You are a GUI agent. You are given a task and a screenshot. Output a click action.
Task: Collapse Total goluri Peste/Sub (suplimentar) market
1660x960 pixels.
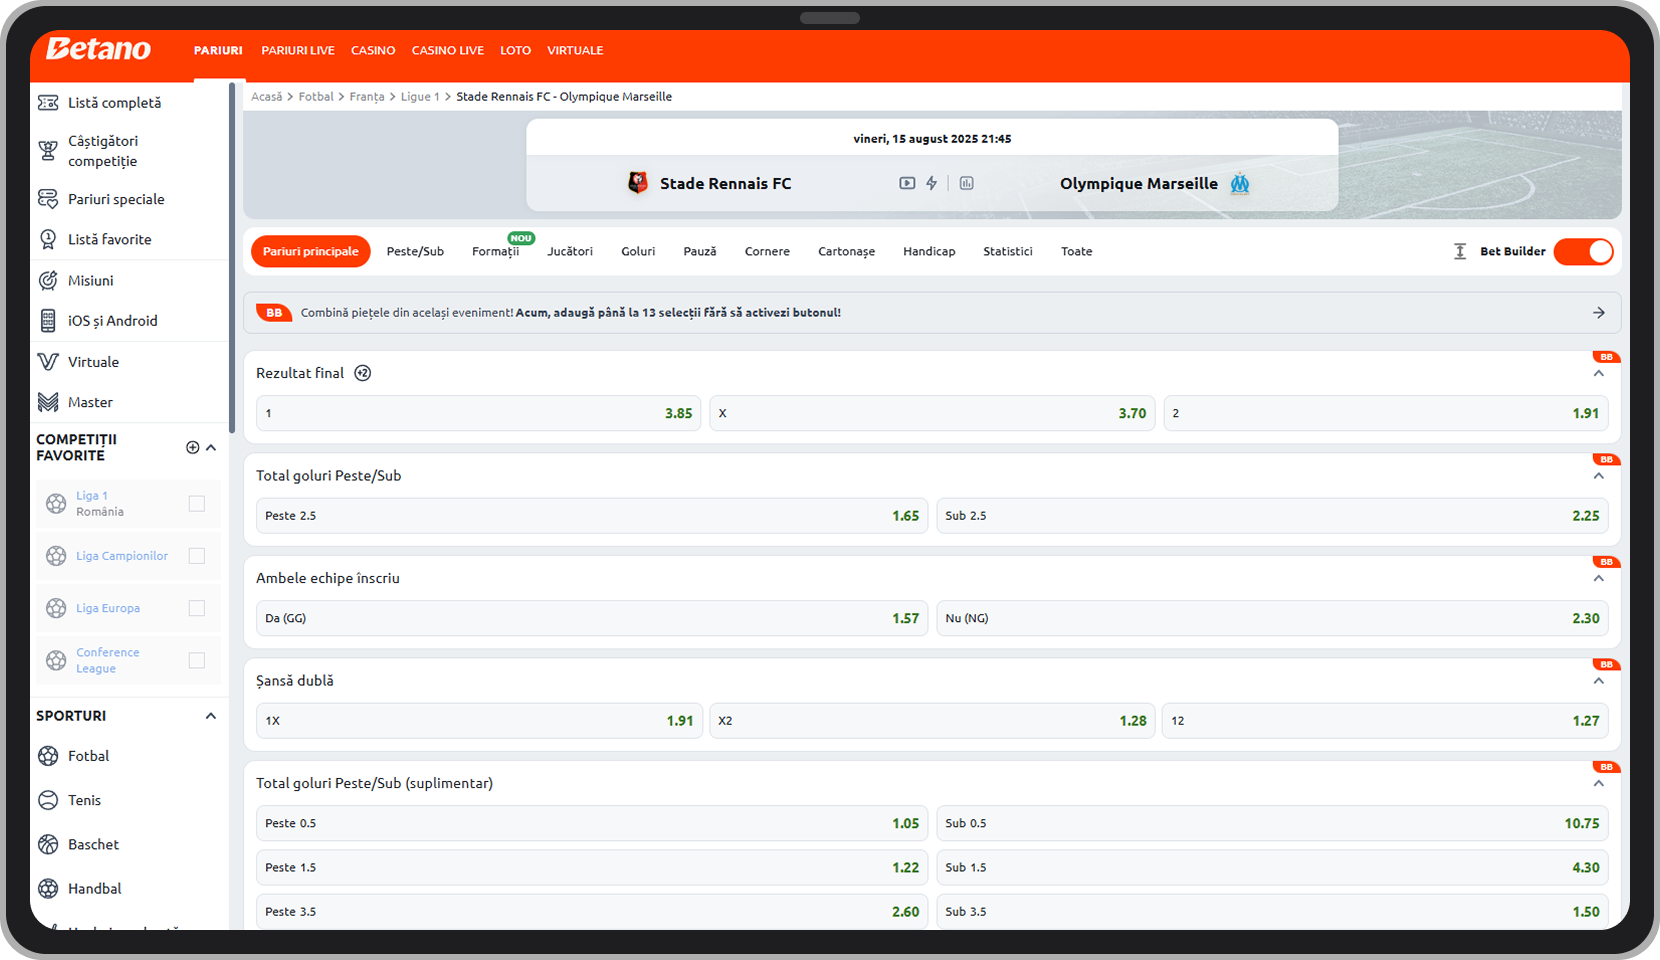[1599, 783]
